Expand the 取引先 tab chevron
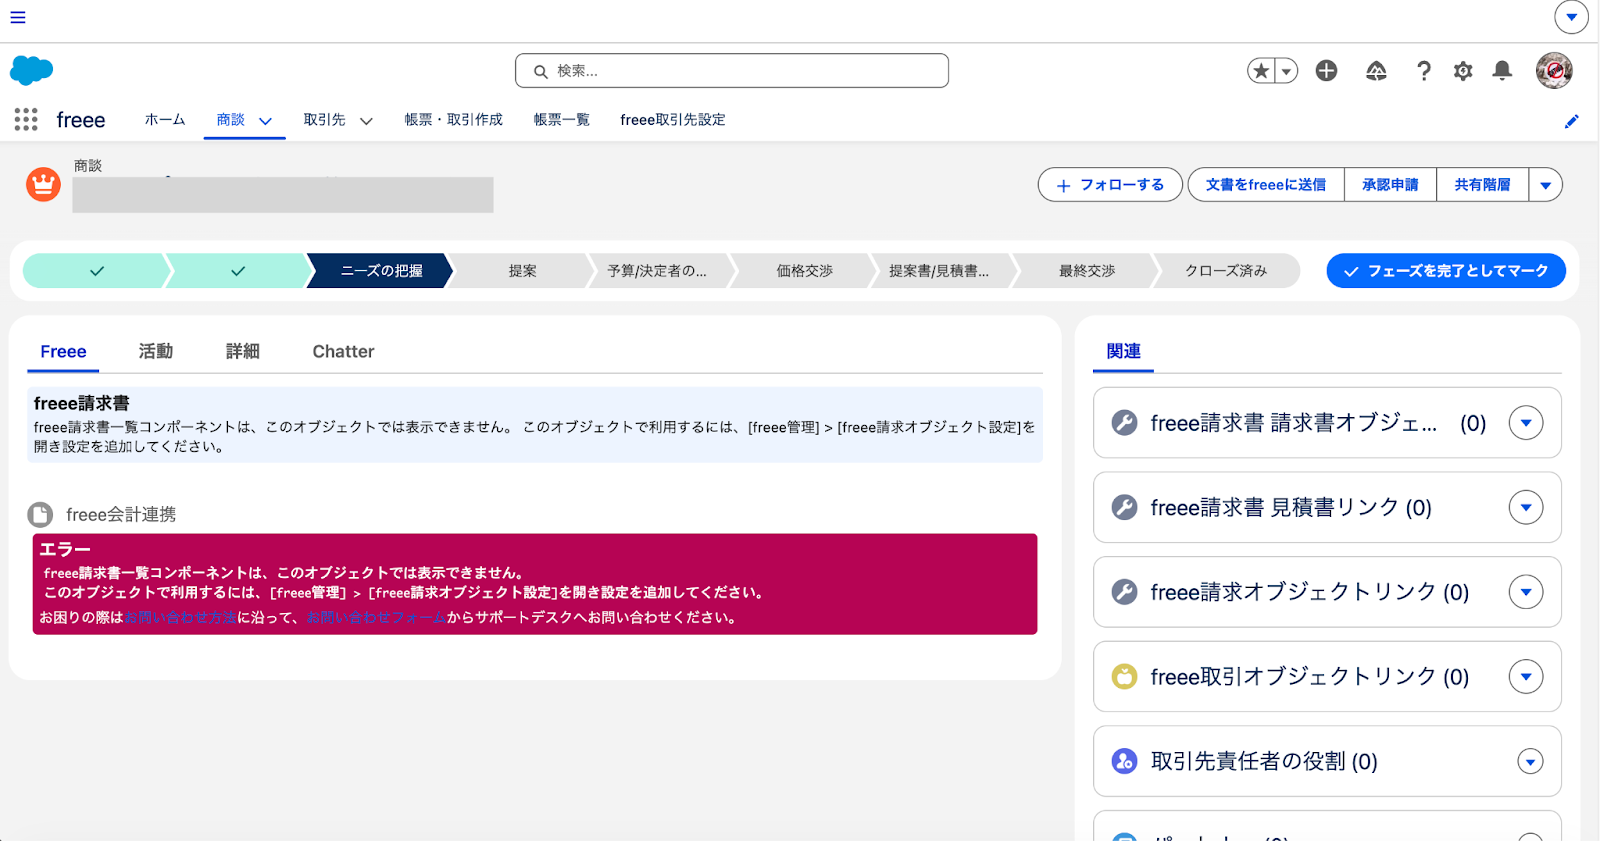 tap(366, 121)
